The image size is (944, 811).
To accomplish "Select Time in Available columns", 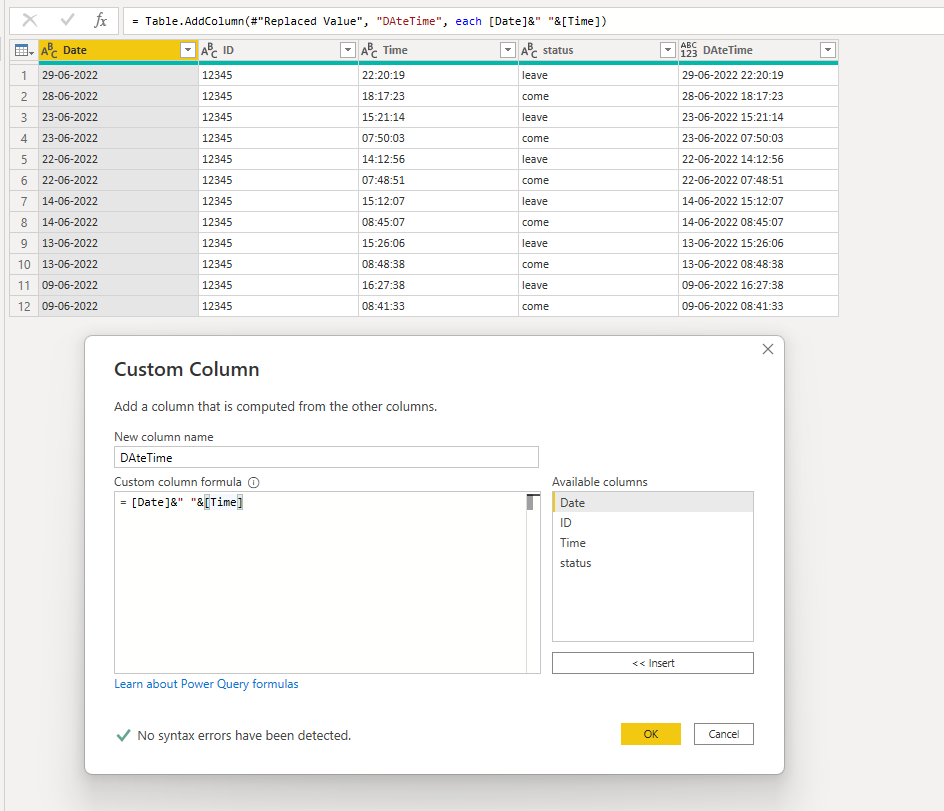I will (653, 543).
